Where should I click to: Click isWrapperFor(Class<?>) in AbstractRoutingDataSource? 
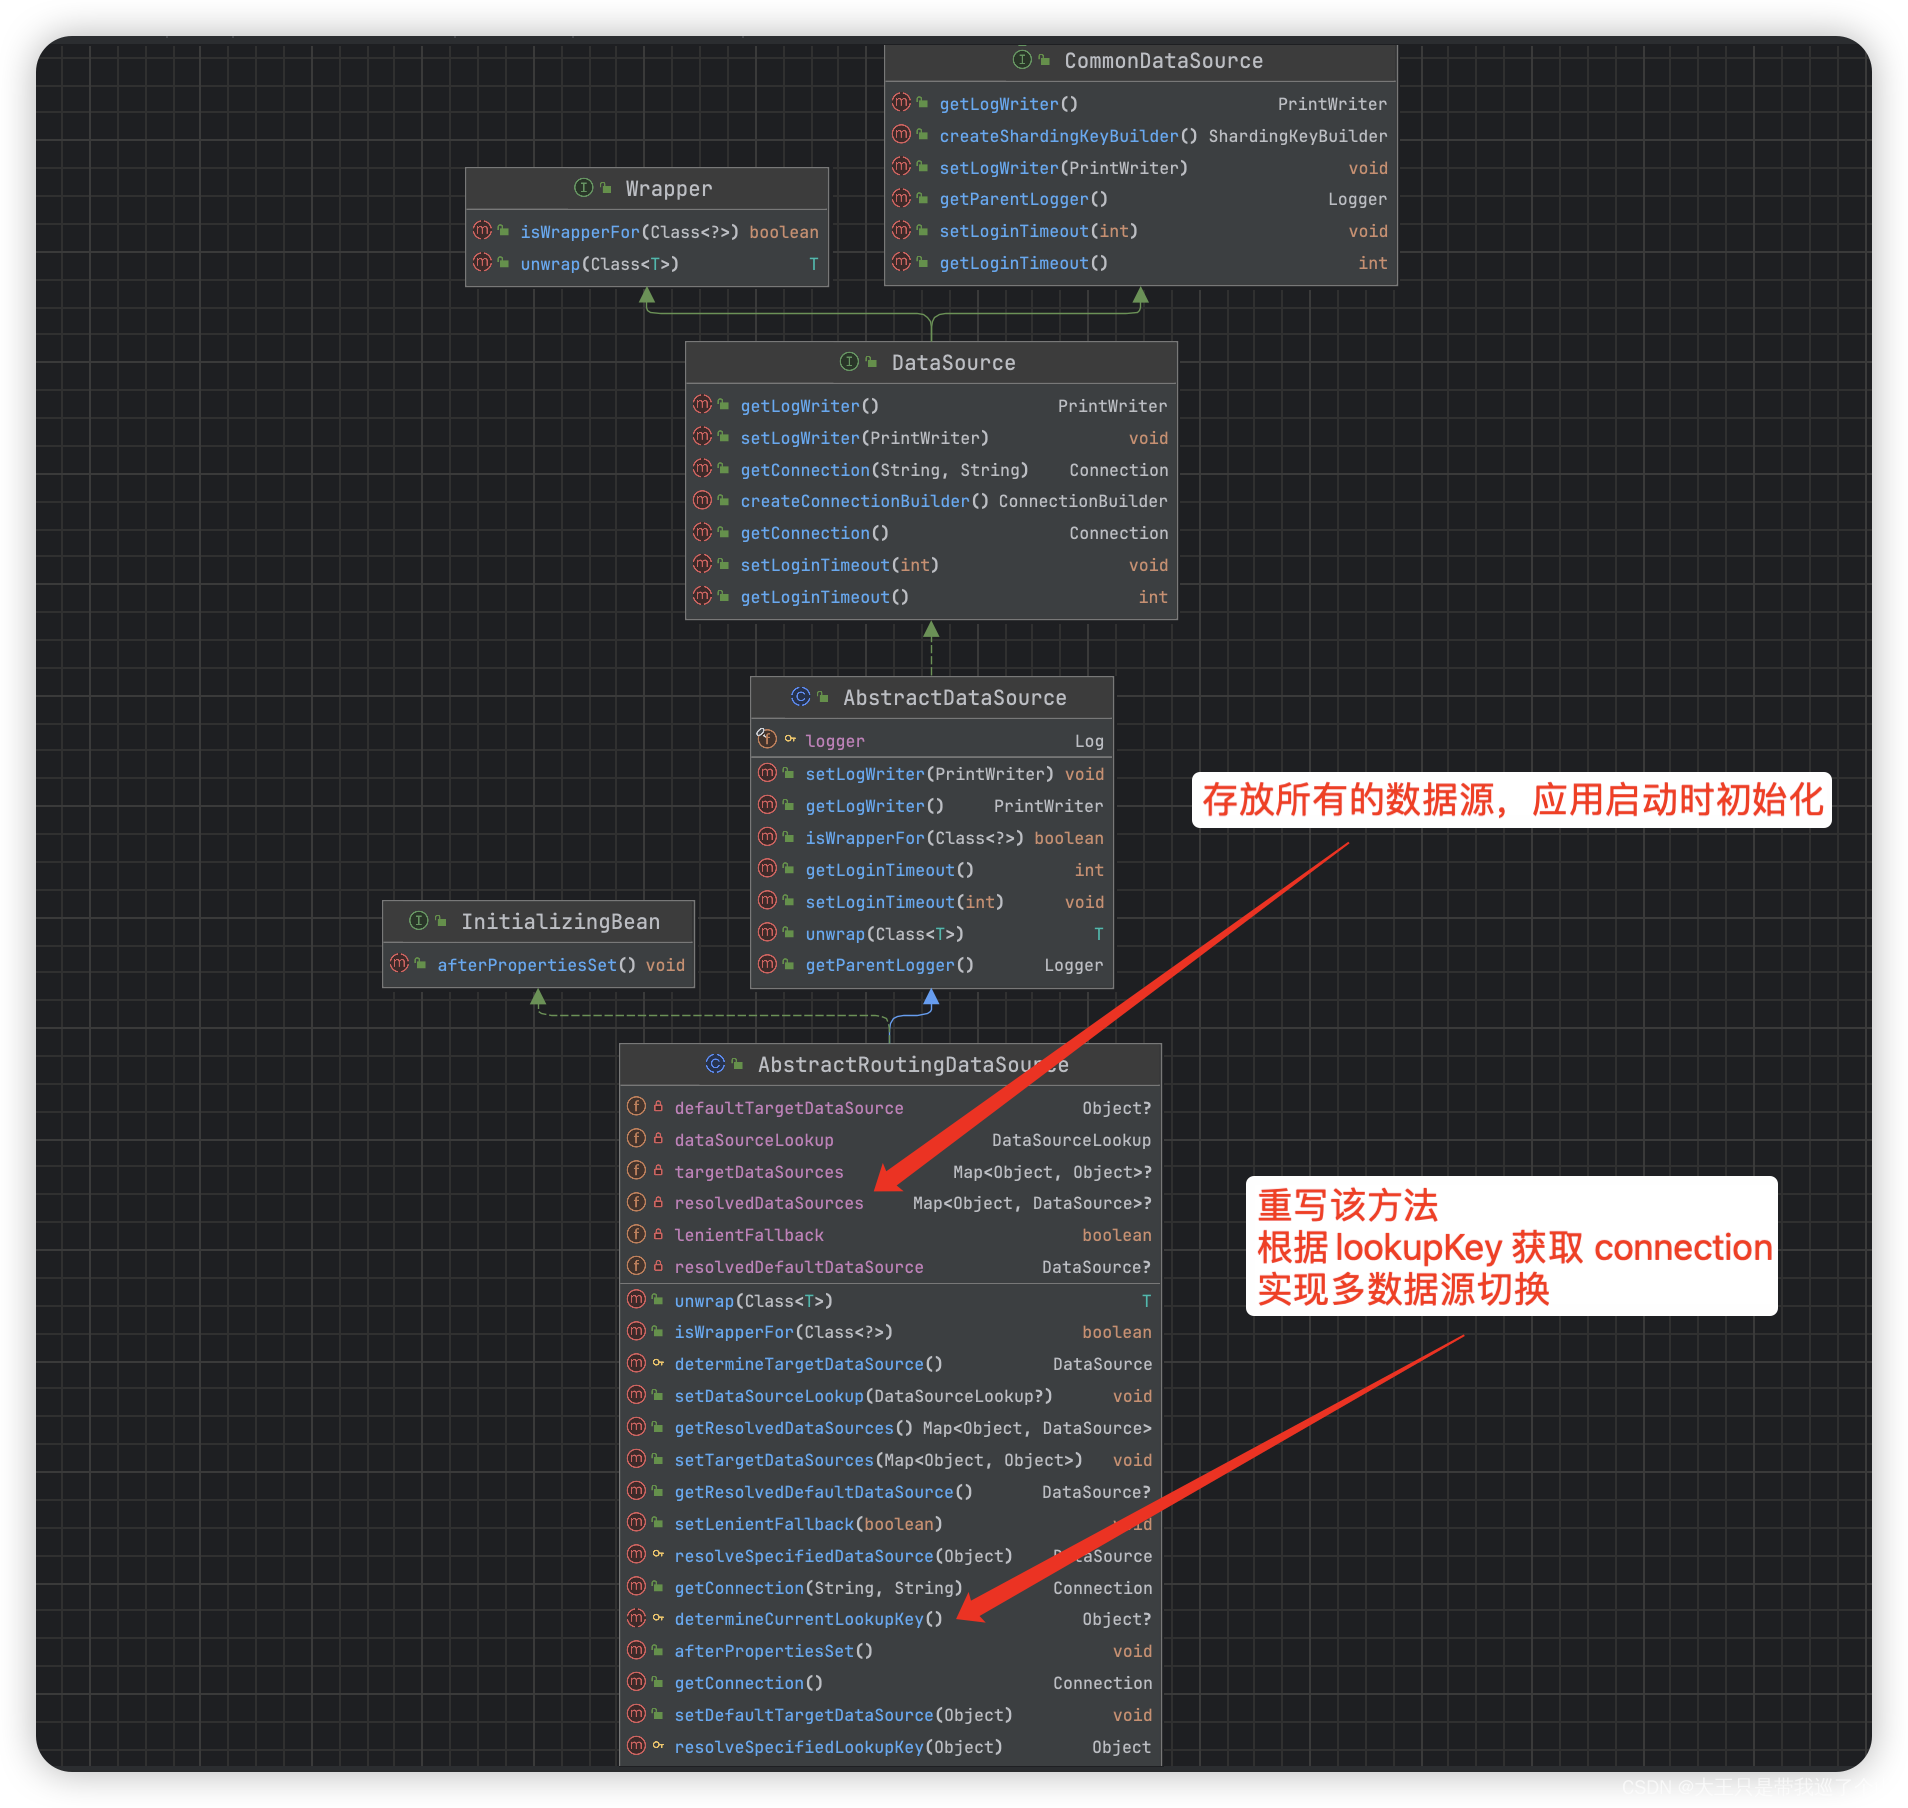pyautogui.click(x=783, y=1332)
